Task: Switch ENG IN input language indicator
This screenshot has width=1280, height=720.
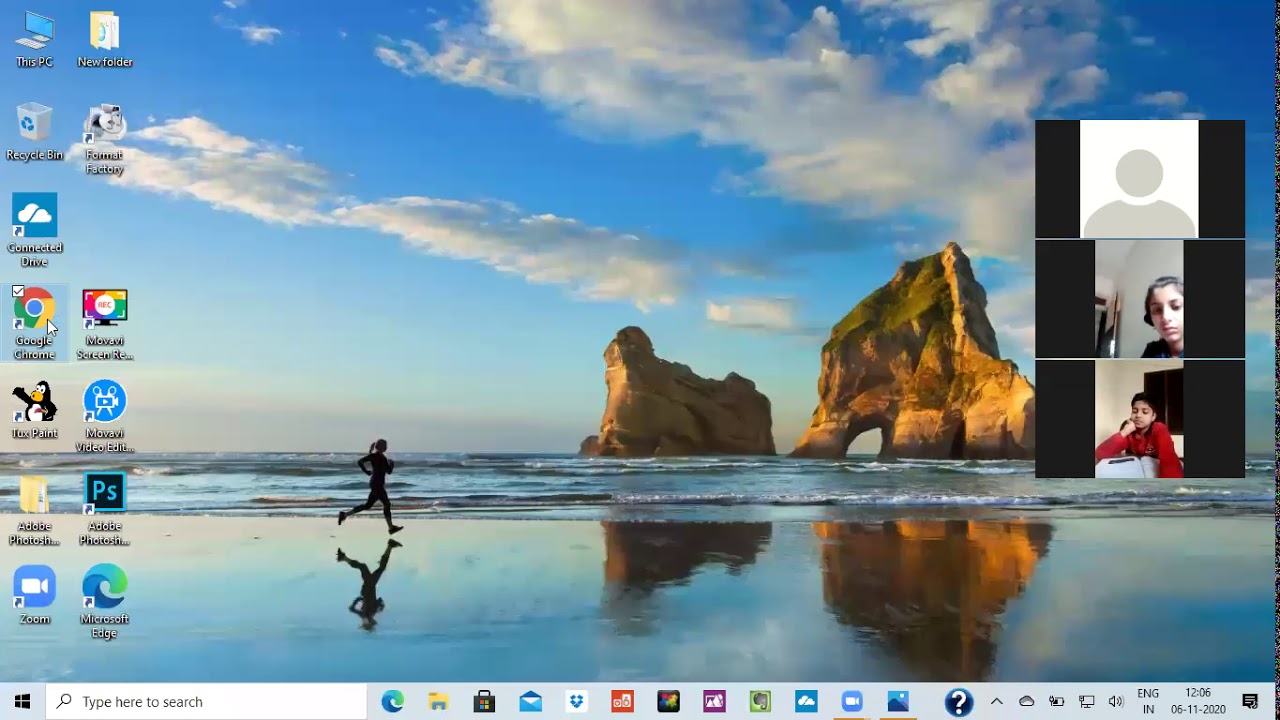Action: (1148, 702)
